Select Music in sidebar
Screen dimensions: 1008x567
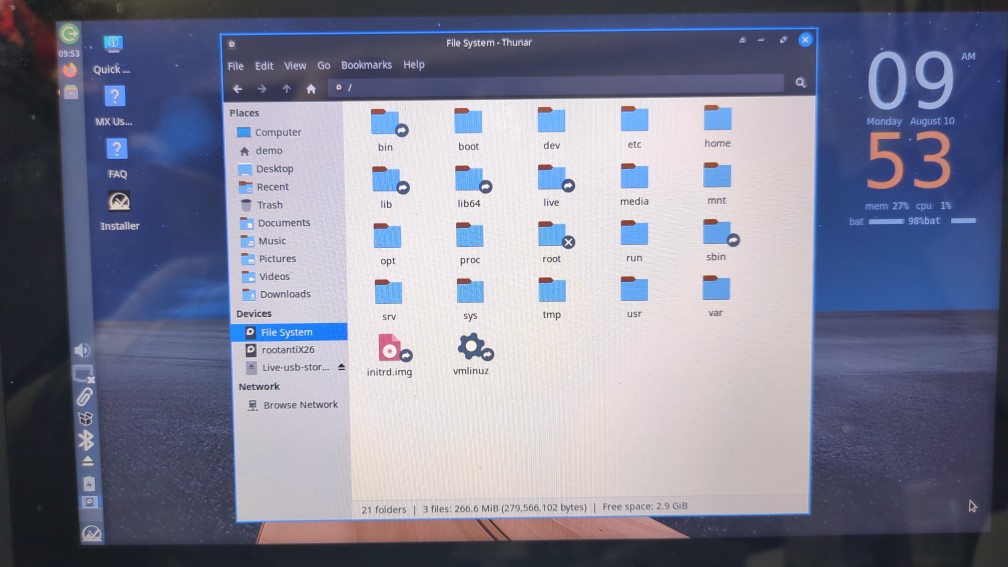coord(264,240)
